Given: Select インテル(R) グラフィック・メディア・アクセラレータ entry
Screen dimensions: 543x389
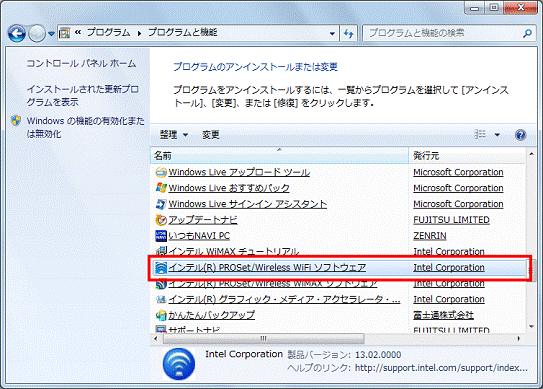Looking at the screenshot, I should pyautogui.click(x=284, y=299).
